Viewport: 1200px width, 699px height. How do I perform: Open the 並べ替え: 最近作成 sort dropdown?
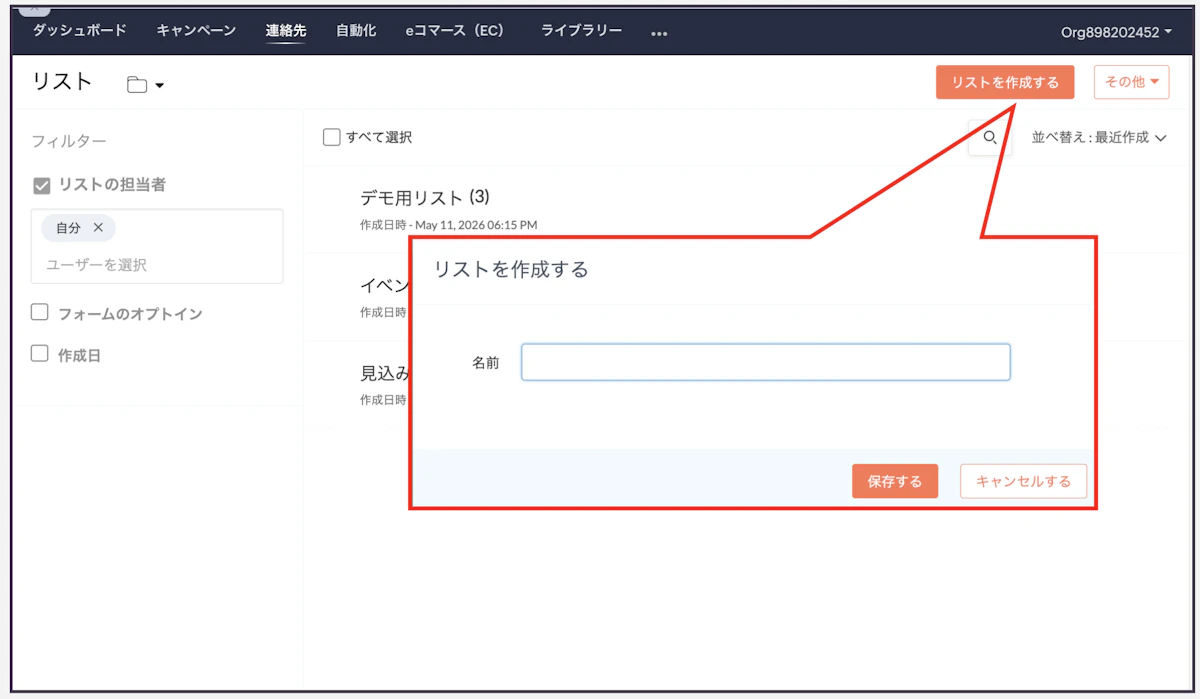pyautogui.click(x=1099, y=138)
